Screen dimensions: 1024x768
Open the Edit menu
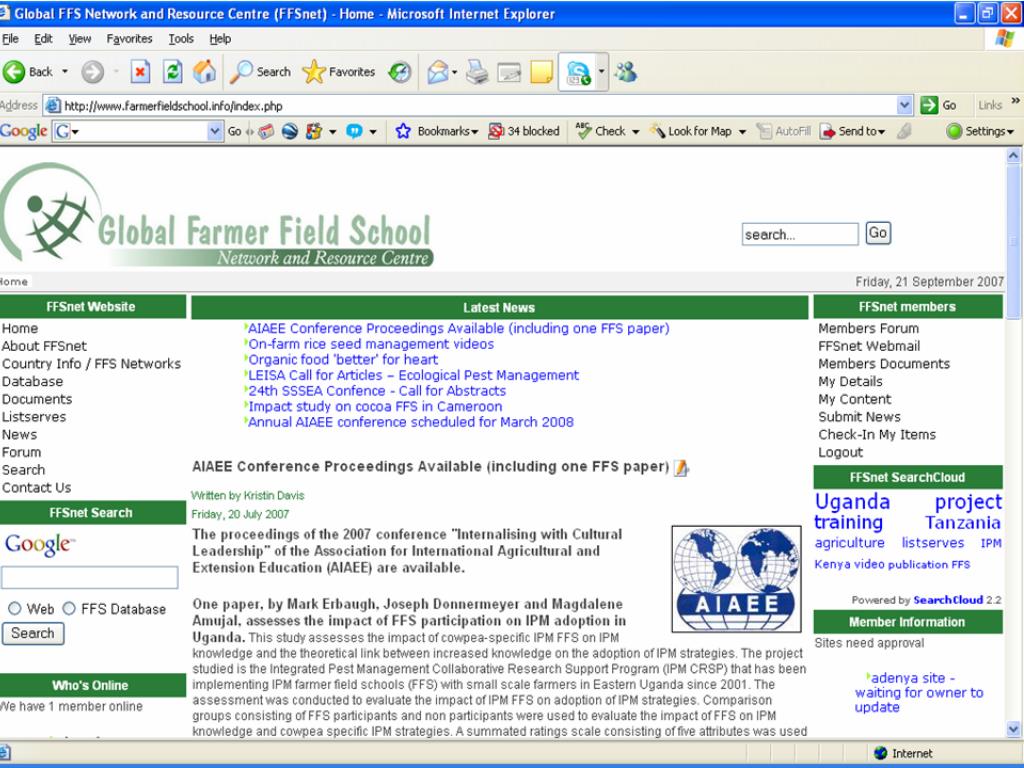click(x=43, y=39)
